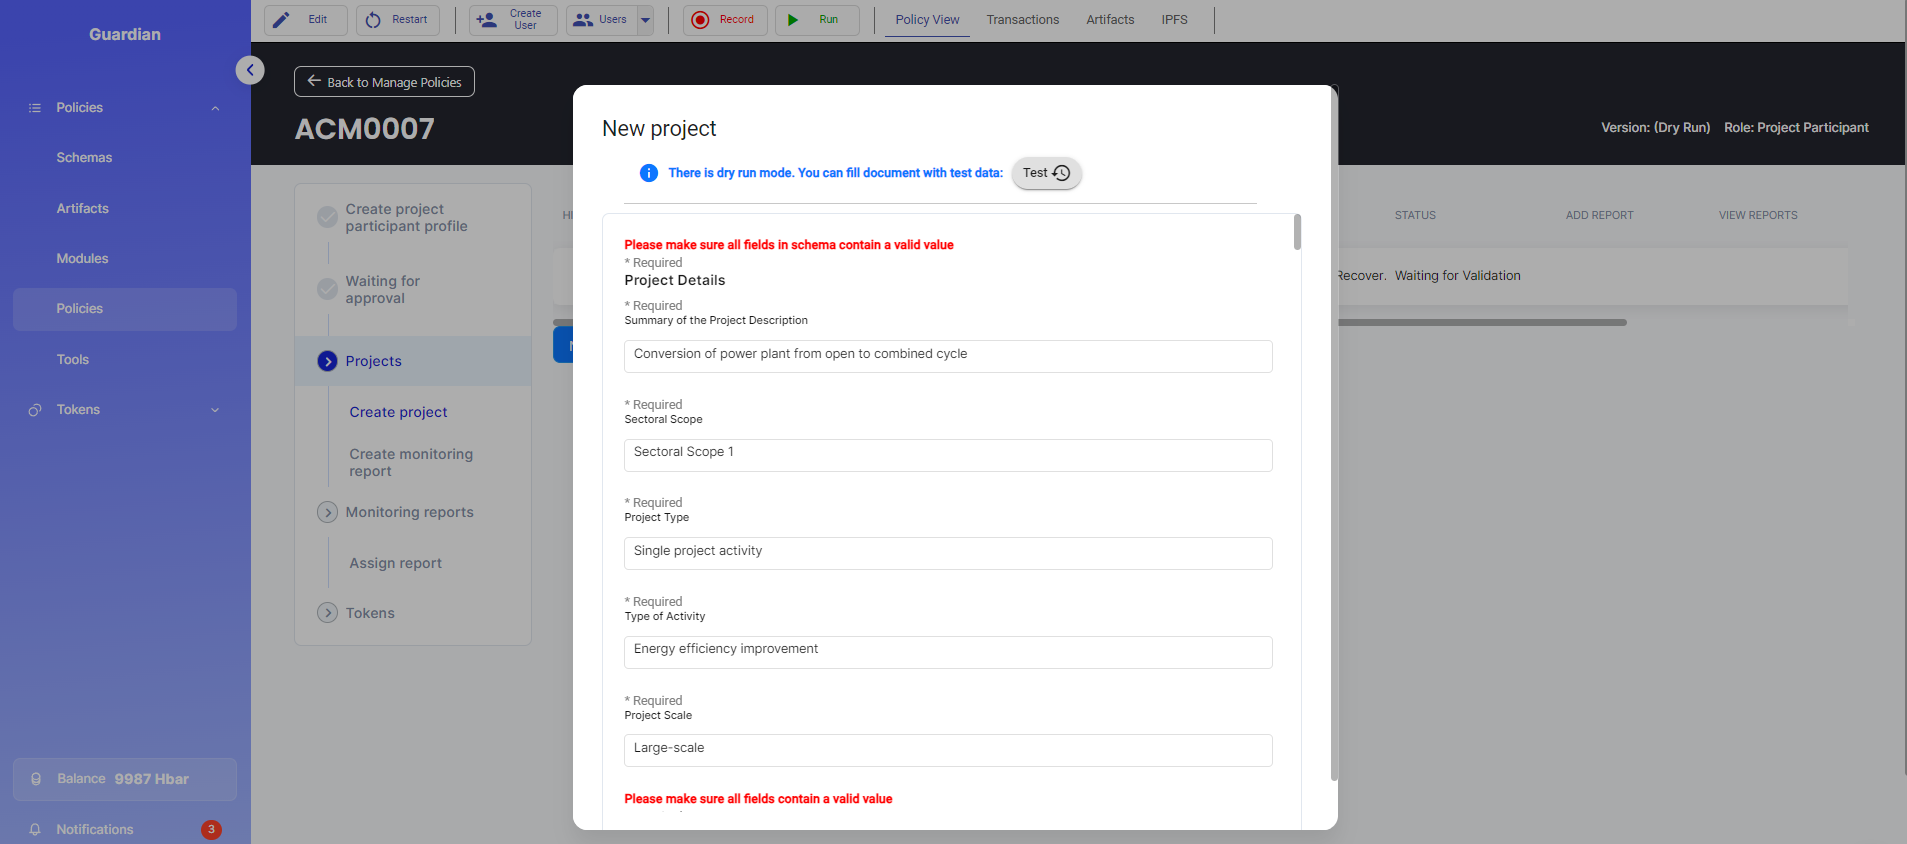Fill test data with Test button
The height and width of the screenshot is (844, 1907).
[x=1046, y=173]
